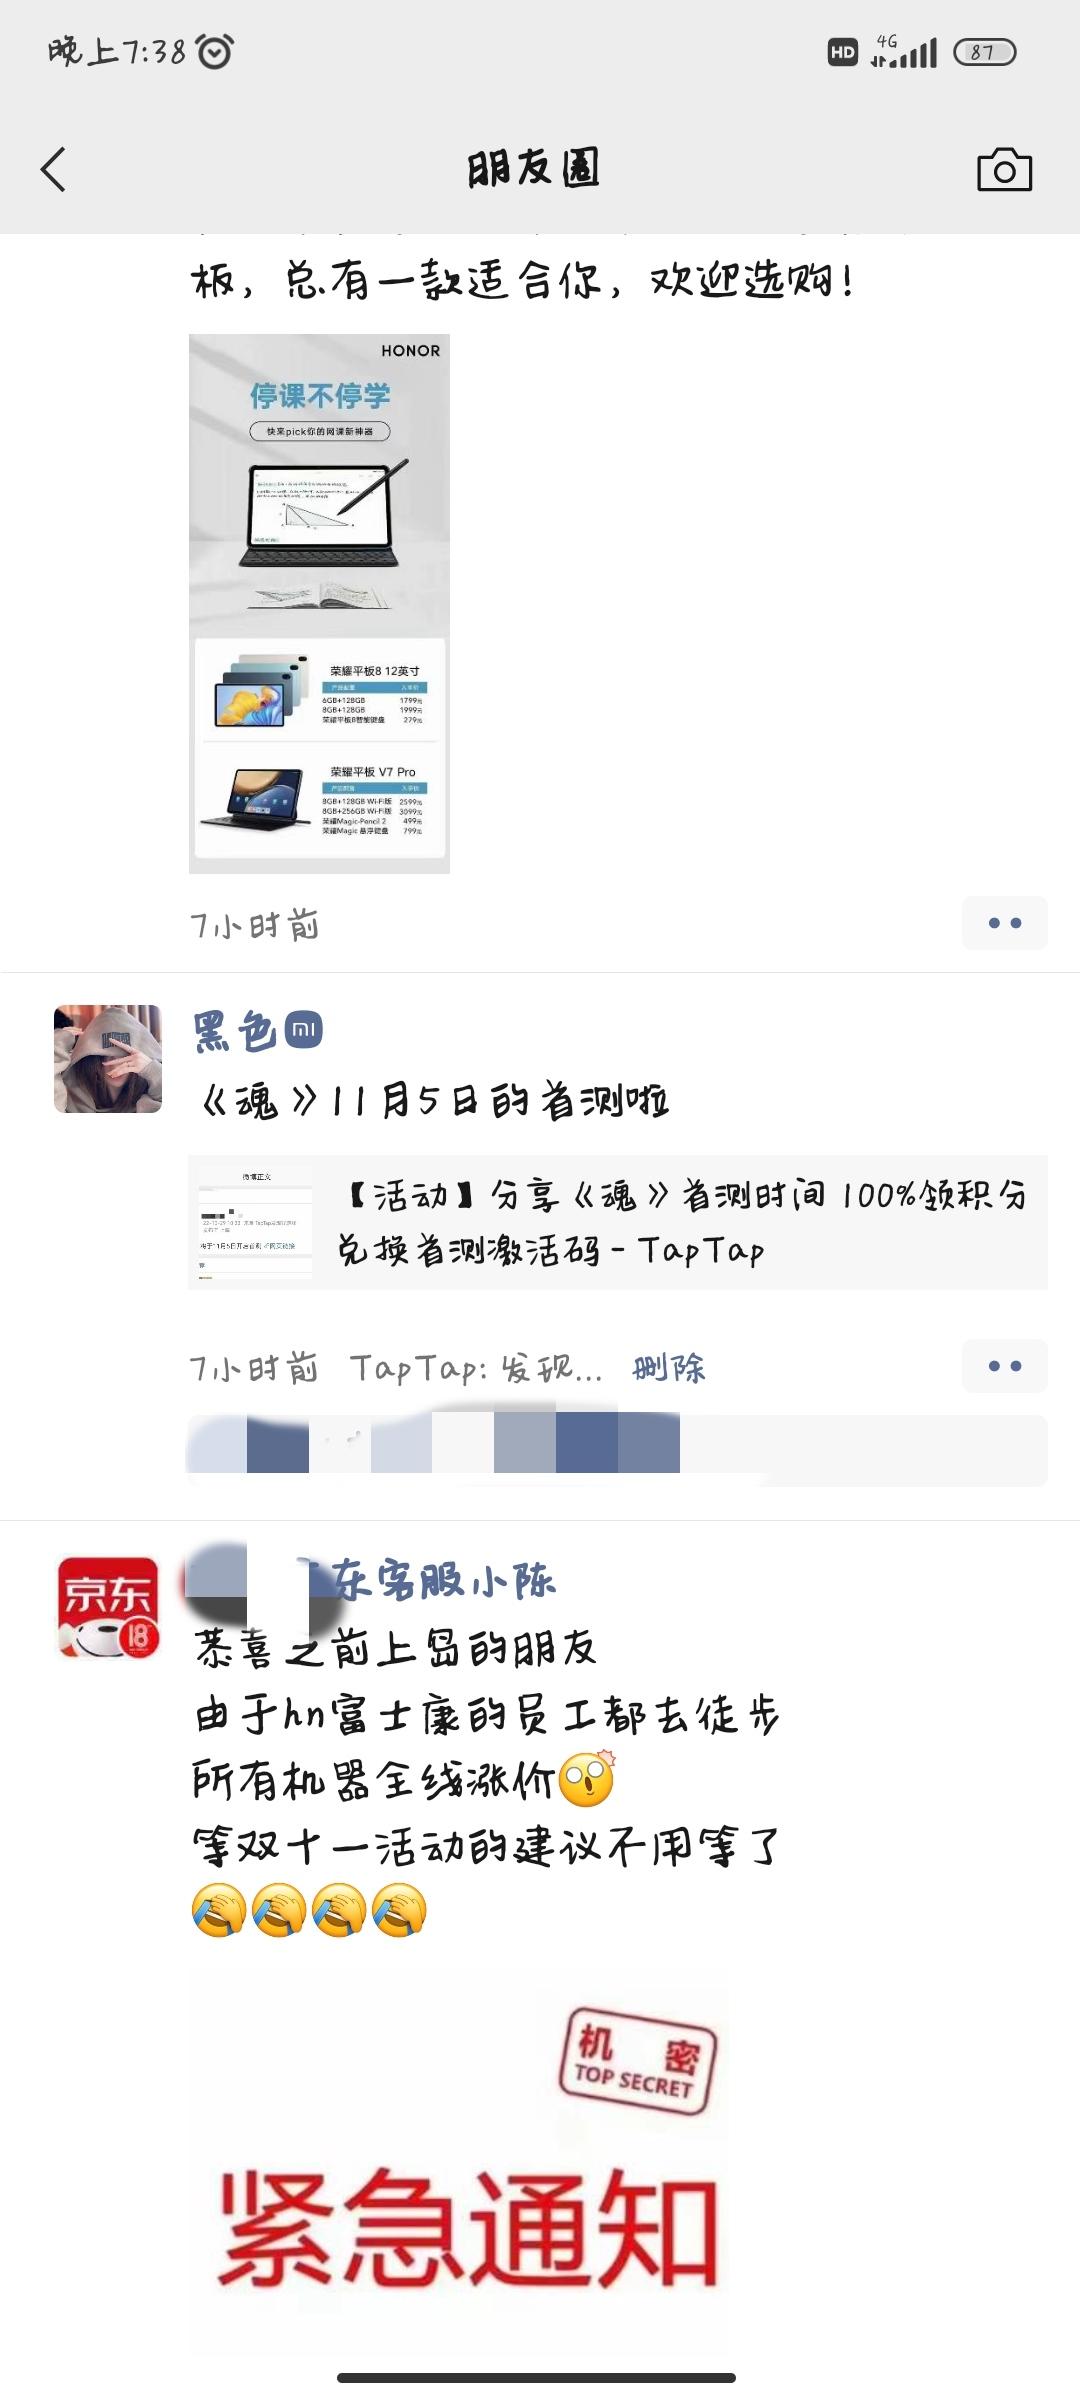Open the JD (京东) avatar

(108, 1607)
